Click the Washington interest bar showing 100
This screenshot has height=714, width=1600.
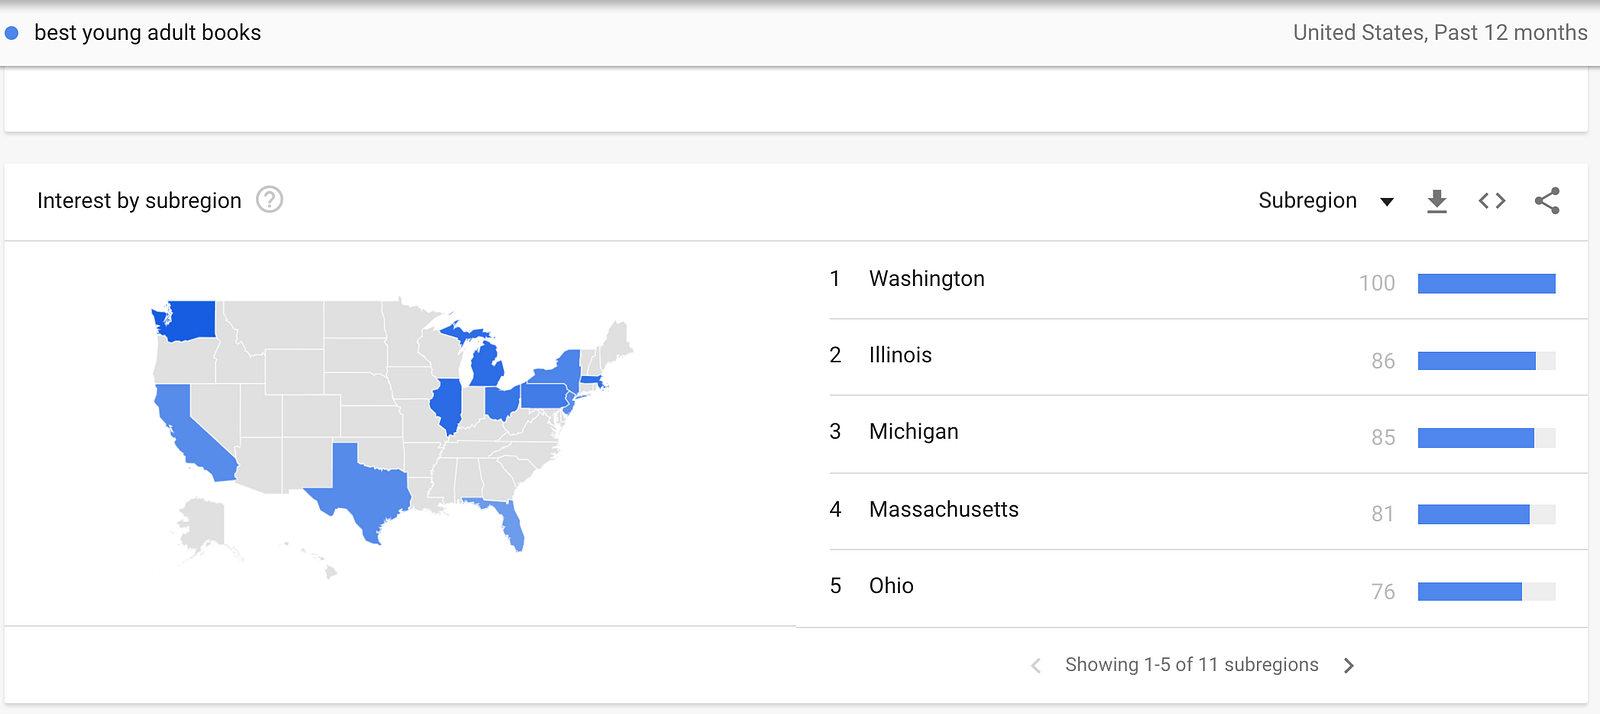(x=1486, y=284)
